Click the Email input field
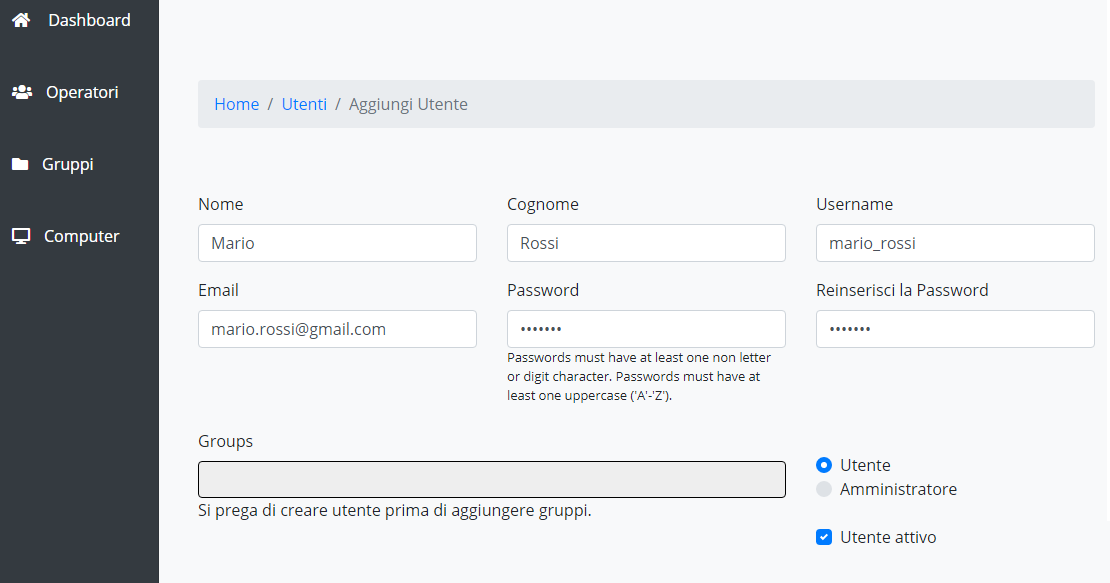The image size is (1110, 583). tap(337, 329)
